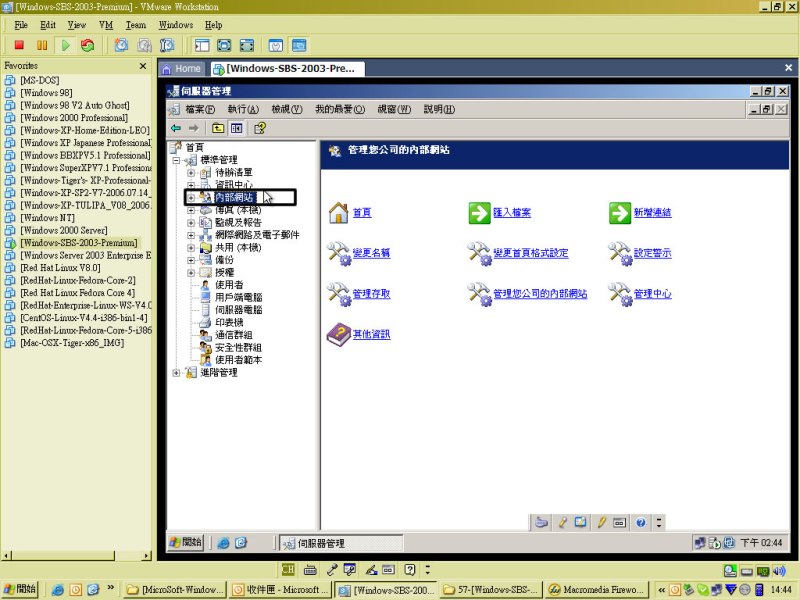
Task: Expand the 待辦清單 tree node
Action: coord(191,173)
